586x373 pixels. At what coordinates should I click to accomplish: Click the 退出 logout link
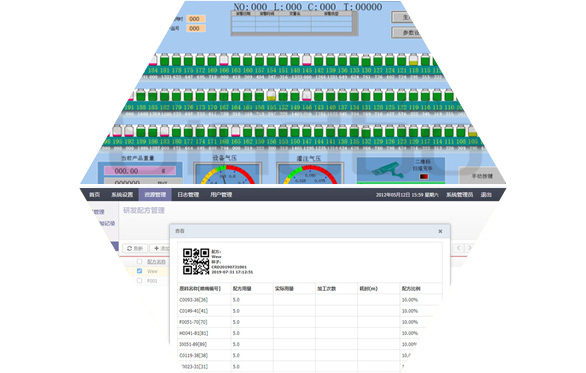point(486,195)
